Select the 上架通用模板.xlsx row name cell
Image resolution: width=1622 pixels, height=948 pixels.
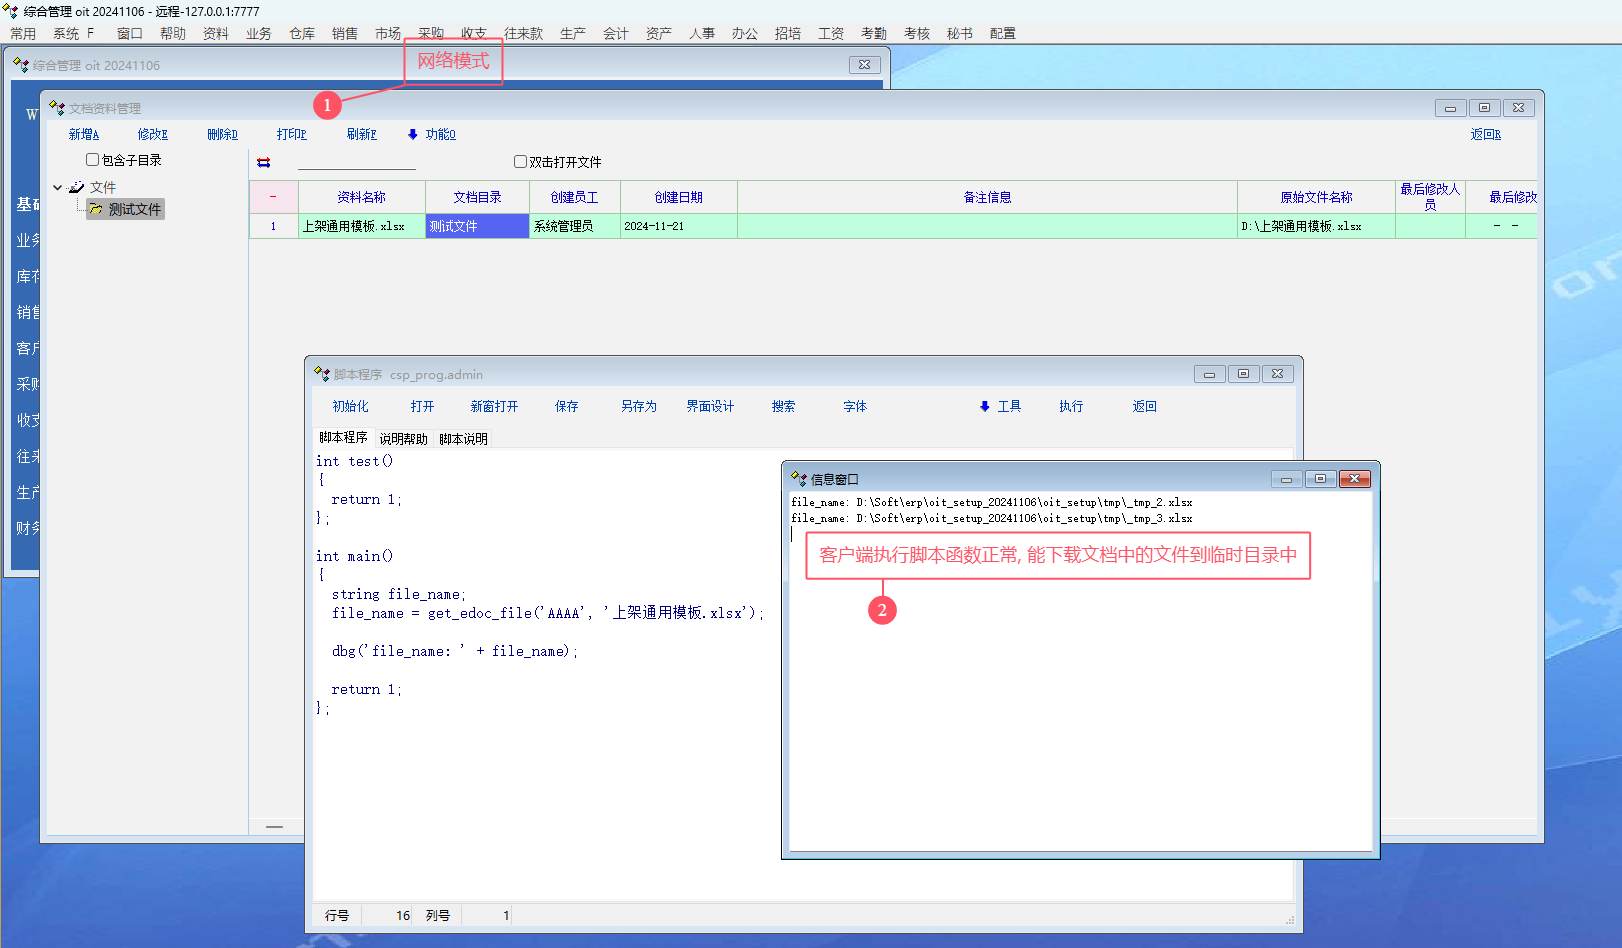click(x=361, y=226)
